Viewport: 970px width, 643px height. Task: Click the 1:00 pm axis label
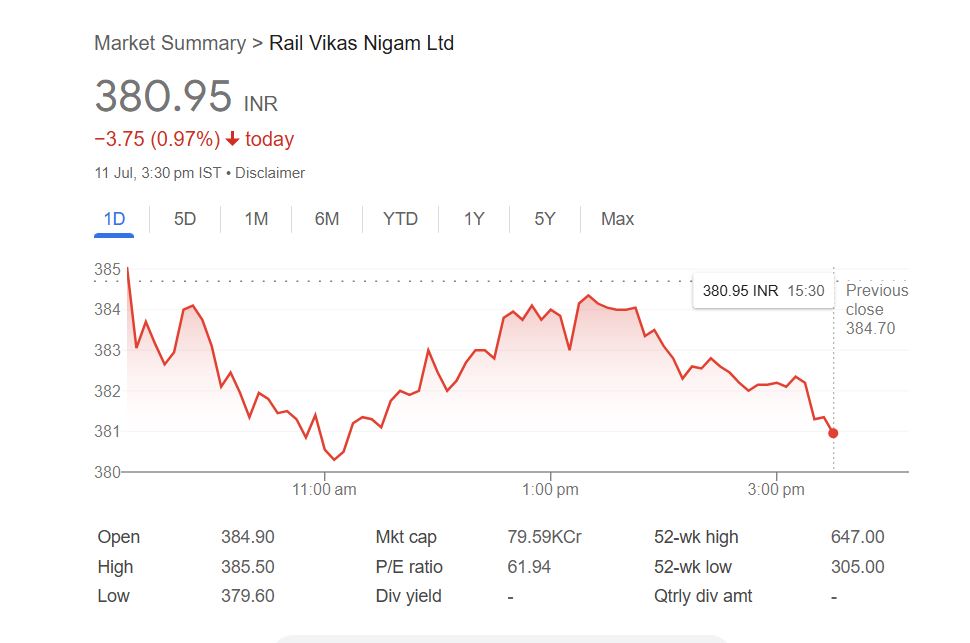tap(550, 490)
